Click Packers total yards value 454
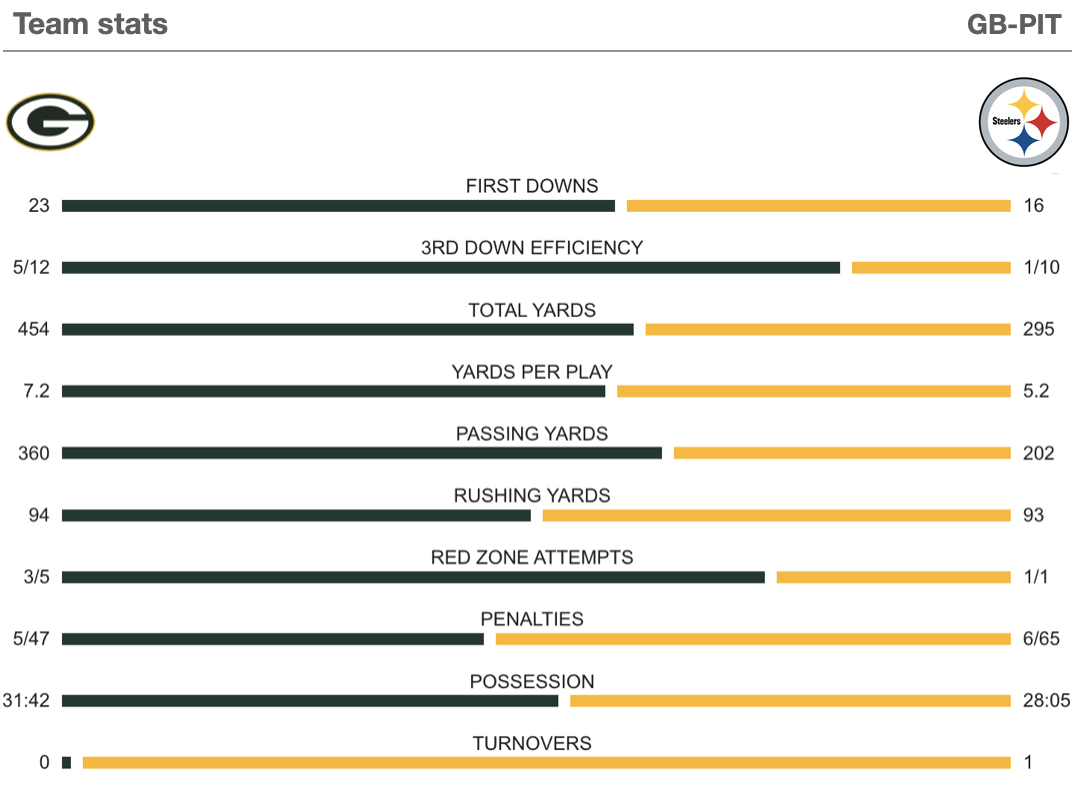1078x790 pixels. click(x=34, y=330)
